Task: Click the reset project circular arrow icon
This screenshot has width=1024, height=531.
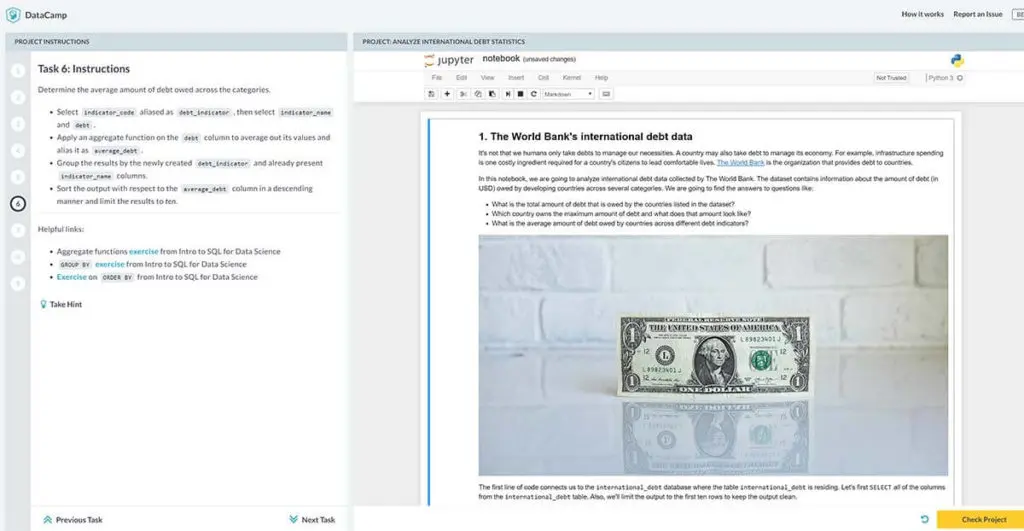Action: point(924,519)
